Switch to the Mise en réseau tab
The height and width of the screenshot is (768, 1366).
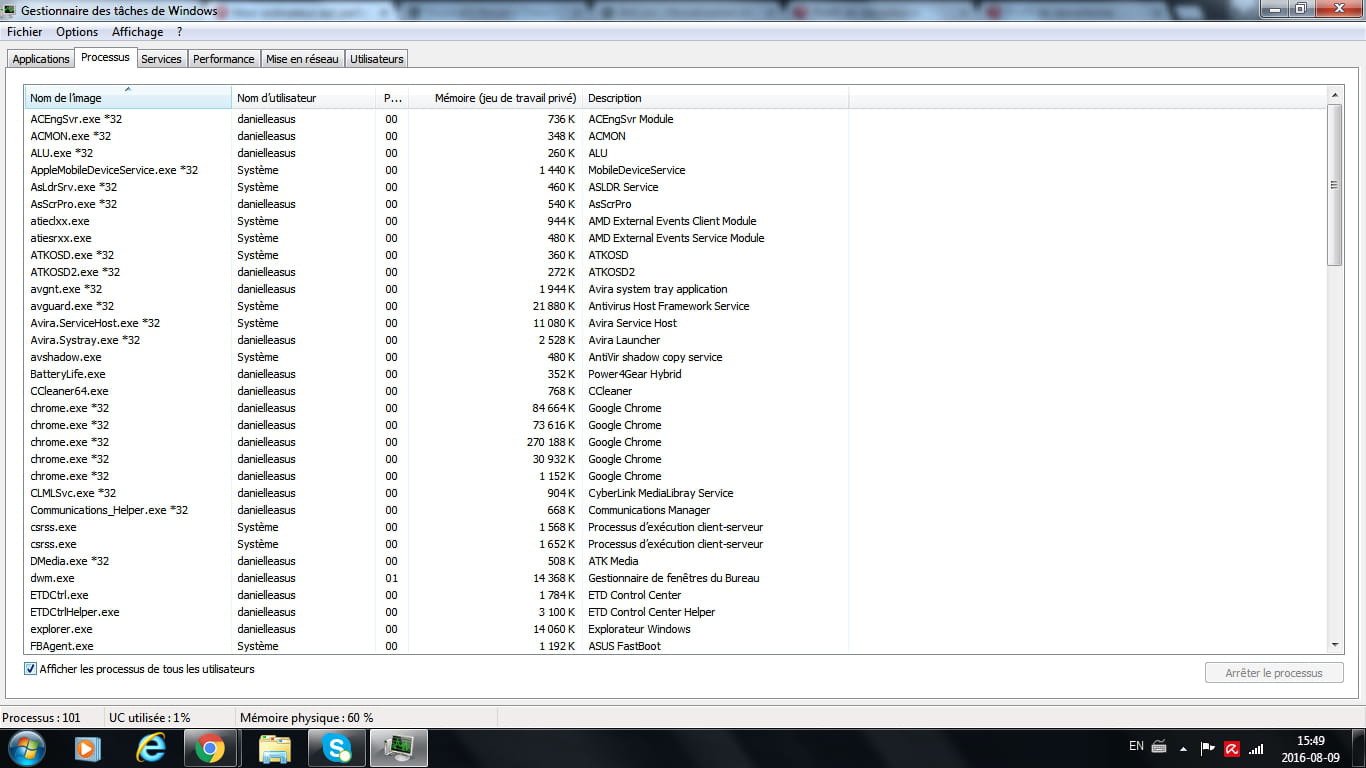(302, 59)
